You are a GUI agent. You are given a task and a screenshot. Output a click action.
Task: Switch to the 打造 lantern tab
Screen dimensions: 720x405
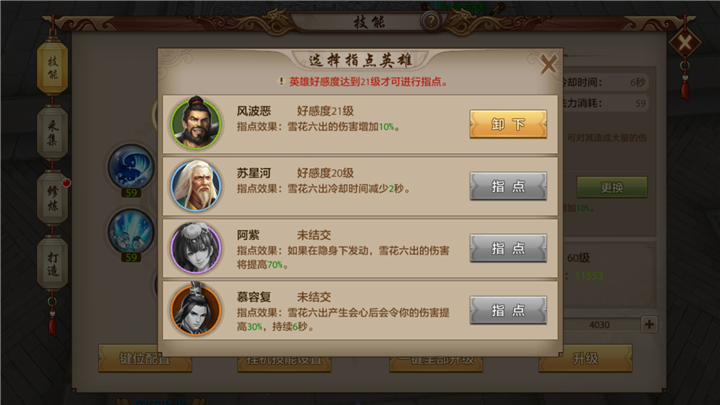point(52,263)
